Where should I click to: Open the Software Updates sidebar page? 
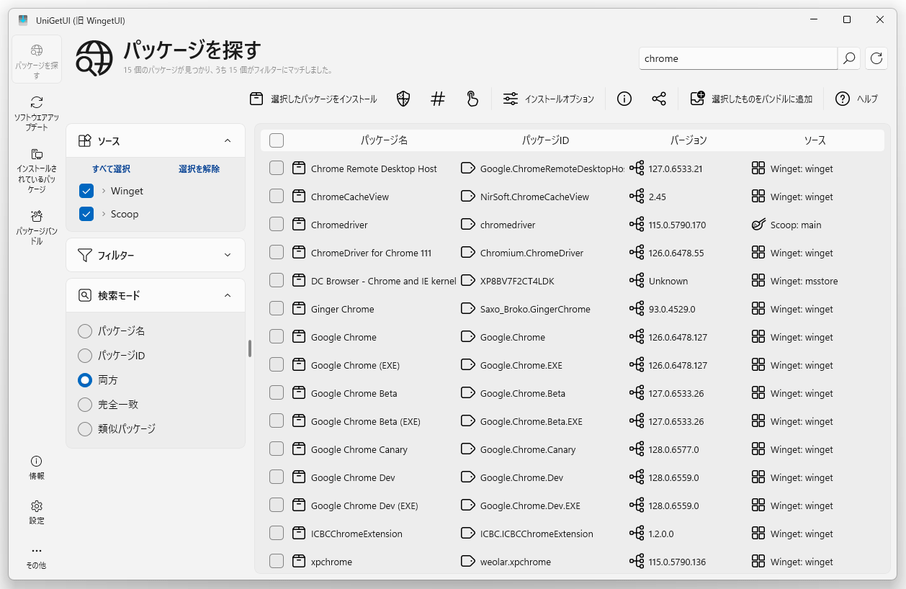[x=36, y=113]
